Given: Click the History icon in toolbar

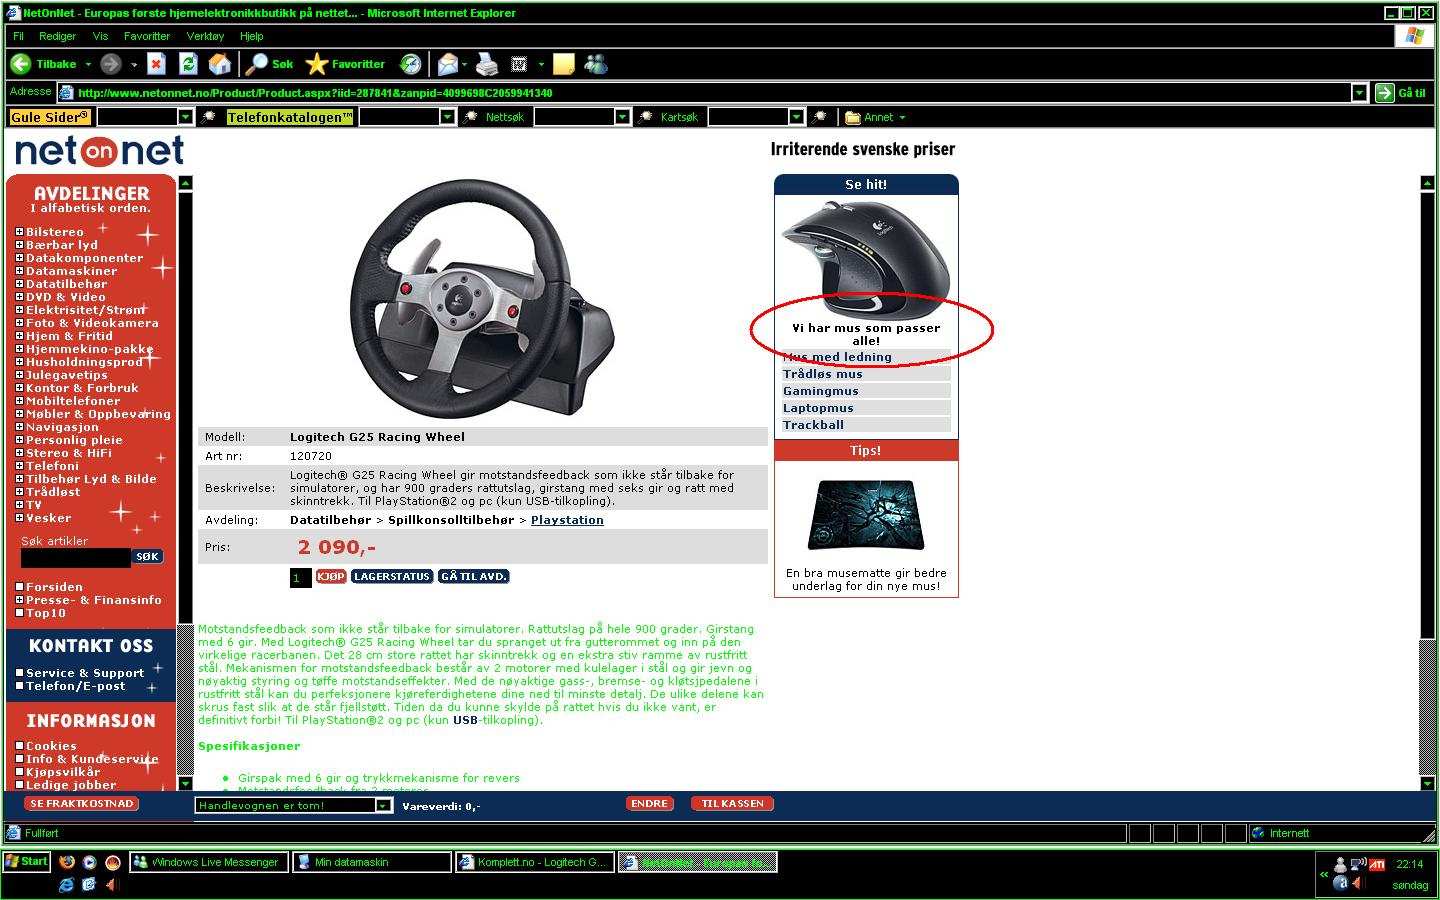Looking at the screenshot, I should [411, 64].
